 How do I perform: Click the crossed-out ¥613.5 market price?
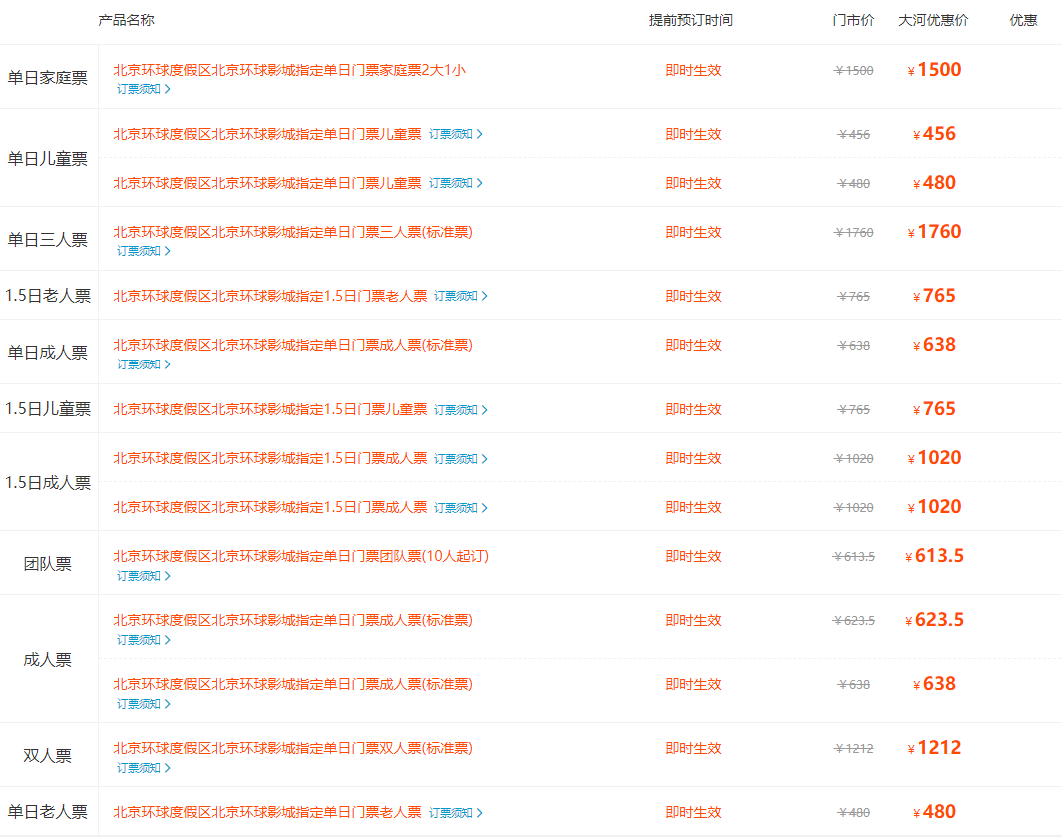pyautogui.click(x=853, y=557)
